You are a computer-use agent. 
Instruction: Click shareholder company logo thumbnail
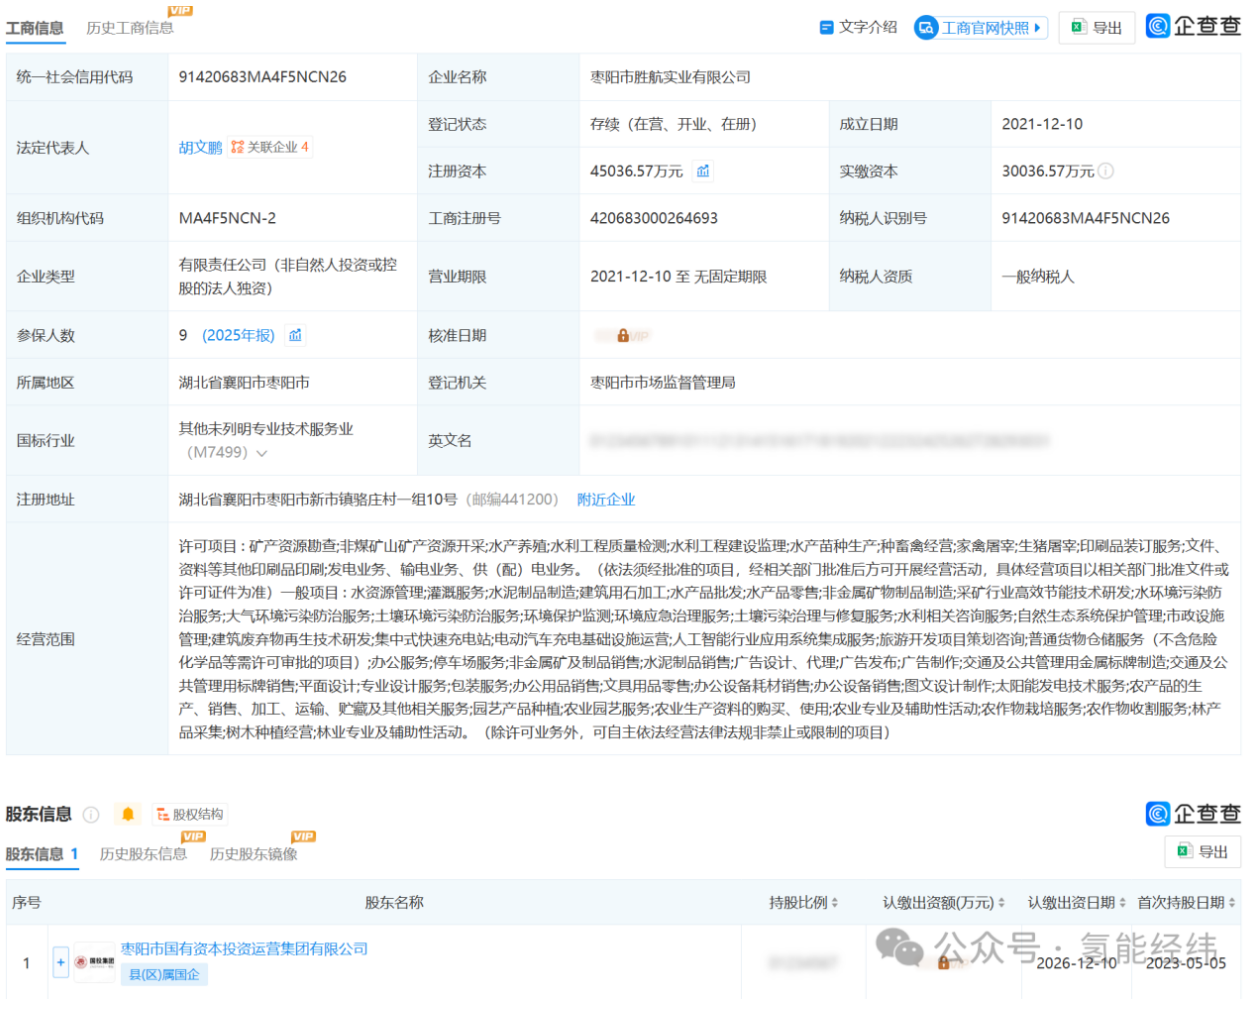tap(94, 962)
